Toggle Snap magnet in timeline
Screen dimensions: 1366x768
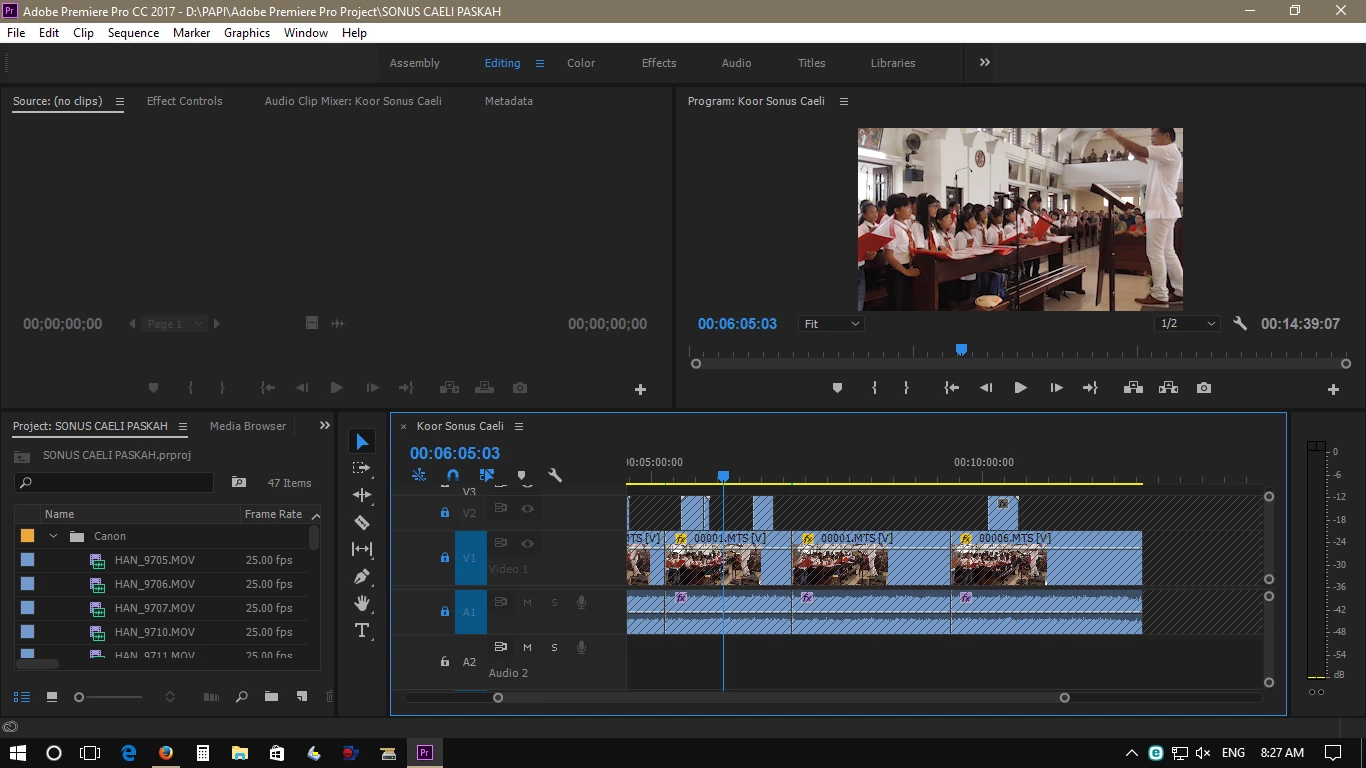point(453,476)
